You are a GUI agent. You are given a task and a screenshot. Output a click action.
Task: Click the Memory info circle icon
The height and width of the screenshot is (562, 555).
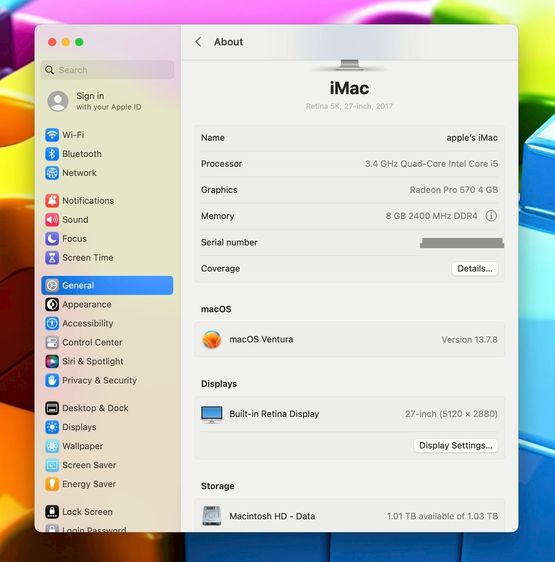pos(491,216)
